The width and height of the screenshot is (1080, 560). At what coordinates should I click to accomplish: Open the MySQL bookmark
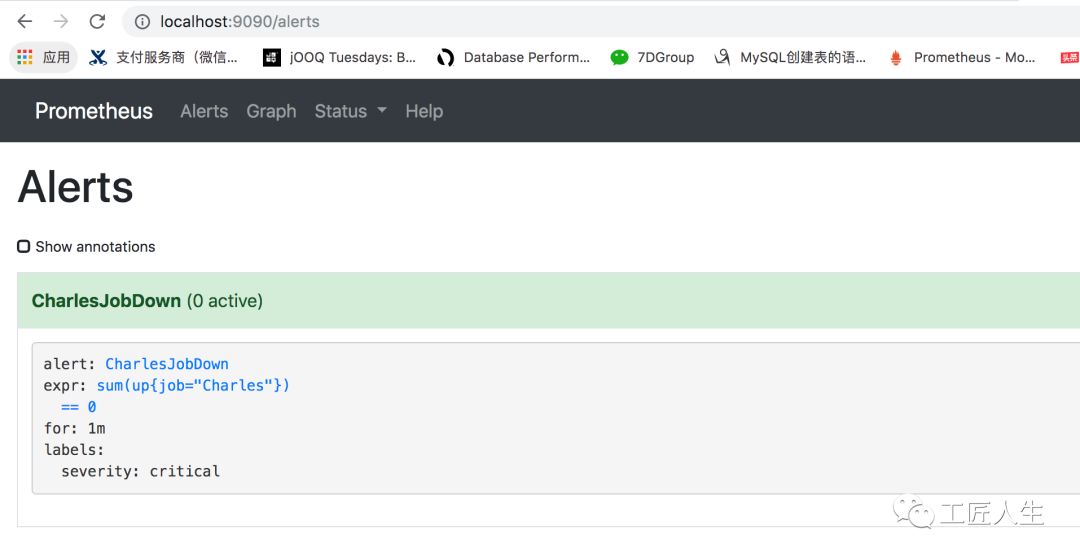(790, 57)
